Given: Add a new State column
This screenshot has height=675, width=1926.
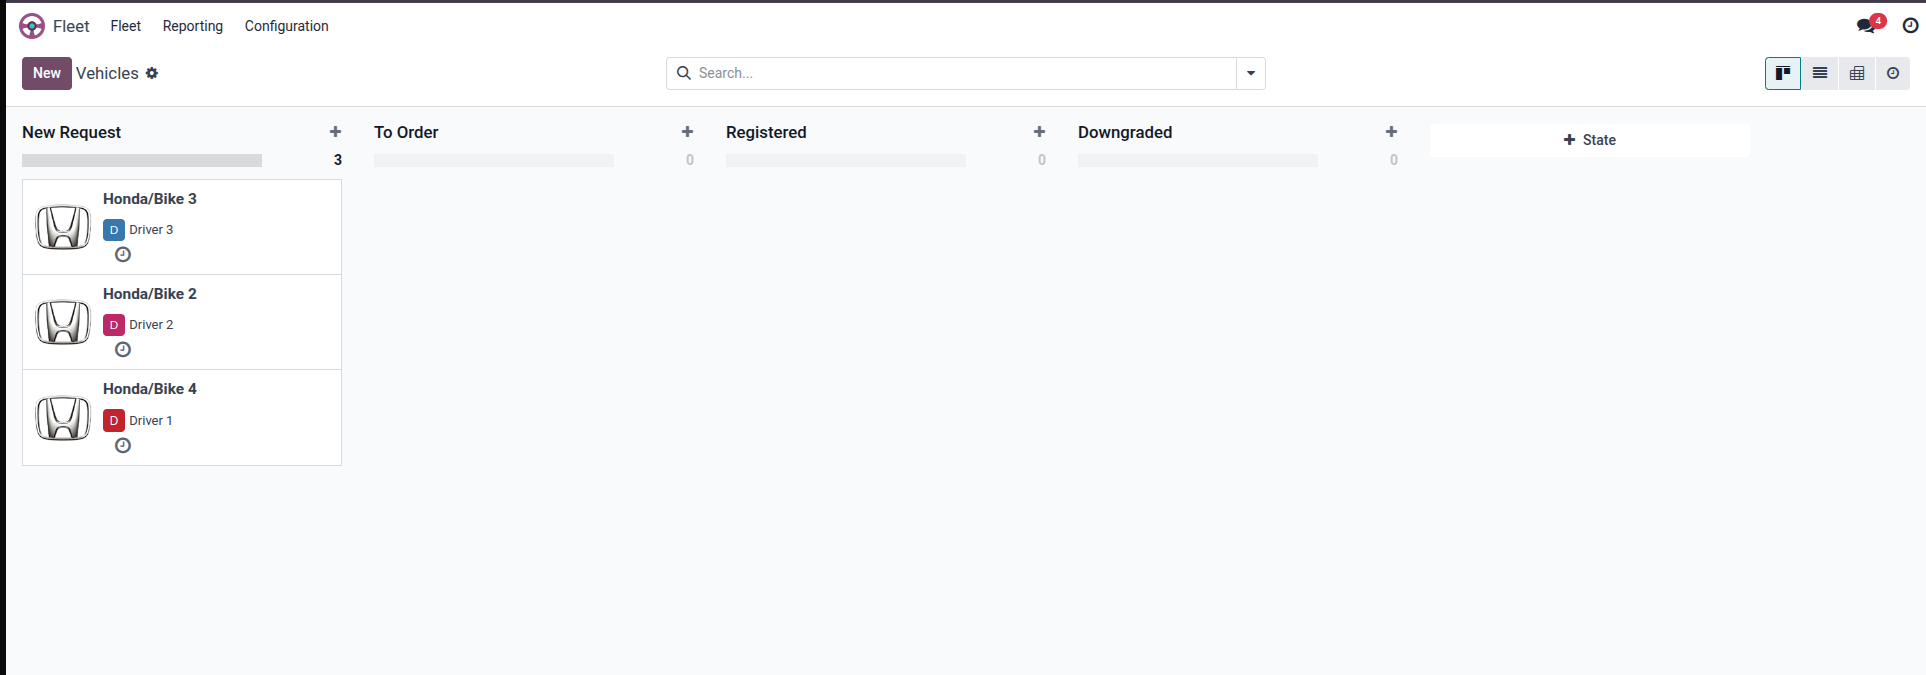Looking at the screenshot, I should (1590, 140).
